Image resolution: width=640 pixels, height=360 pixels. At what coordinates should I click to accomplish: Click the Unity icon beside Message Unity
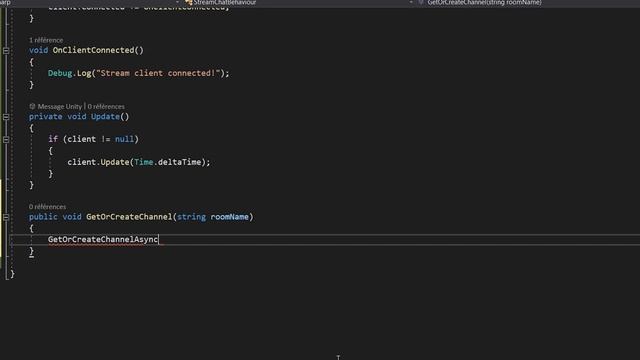coord(32,106)
